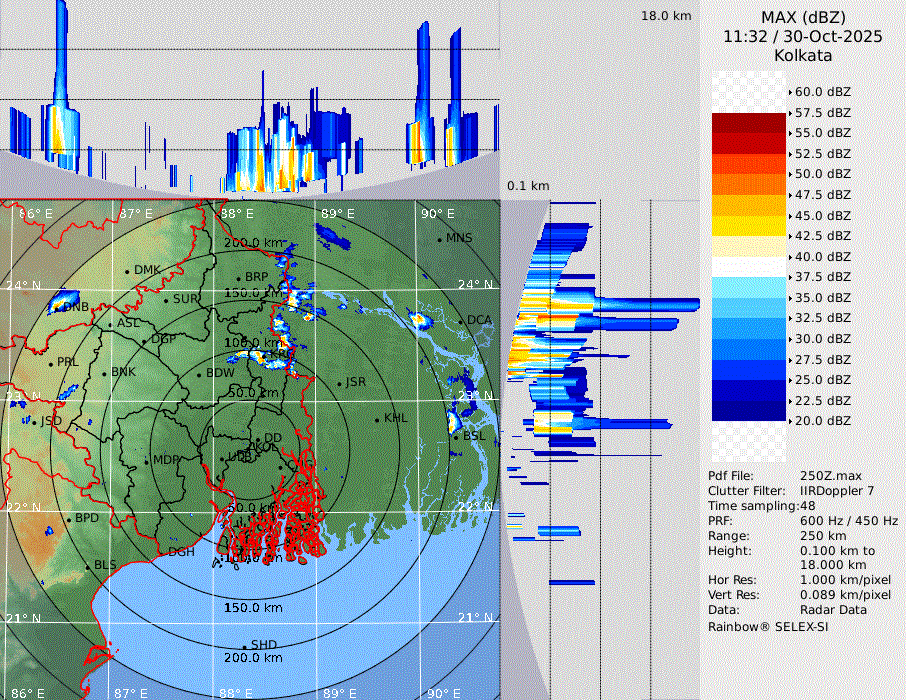
Task: Click the 35.0 dBZ legend label
Action: click(822, 297)
